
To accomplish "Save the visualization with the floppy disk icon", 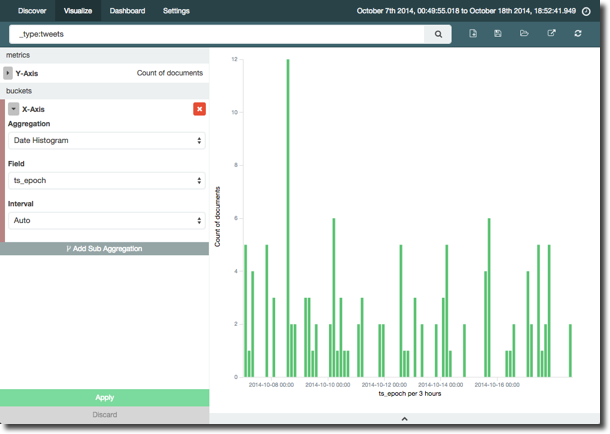I will [x=498, y=34].
